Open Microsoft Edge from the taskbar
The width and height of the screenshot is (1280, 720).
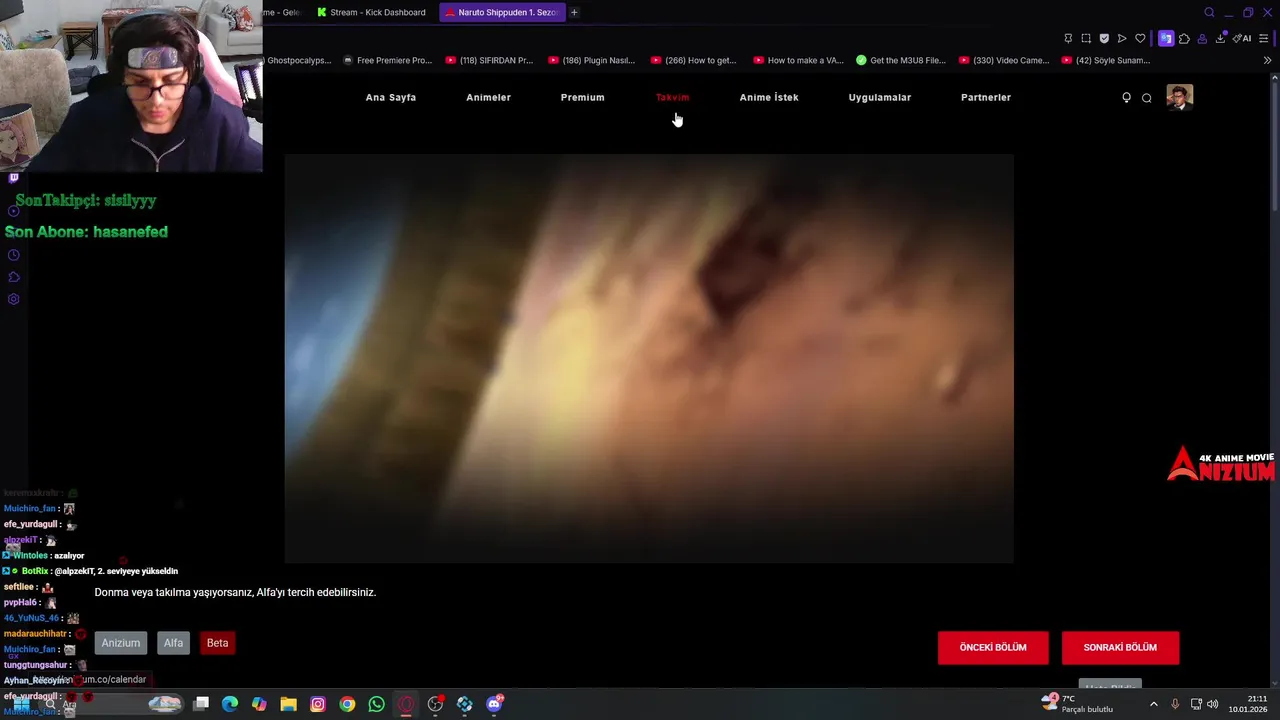[x=230, y=704]
